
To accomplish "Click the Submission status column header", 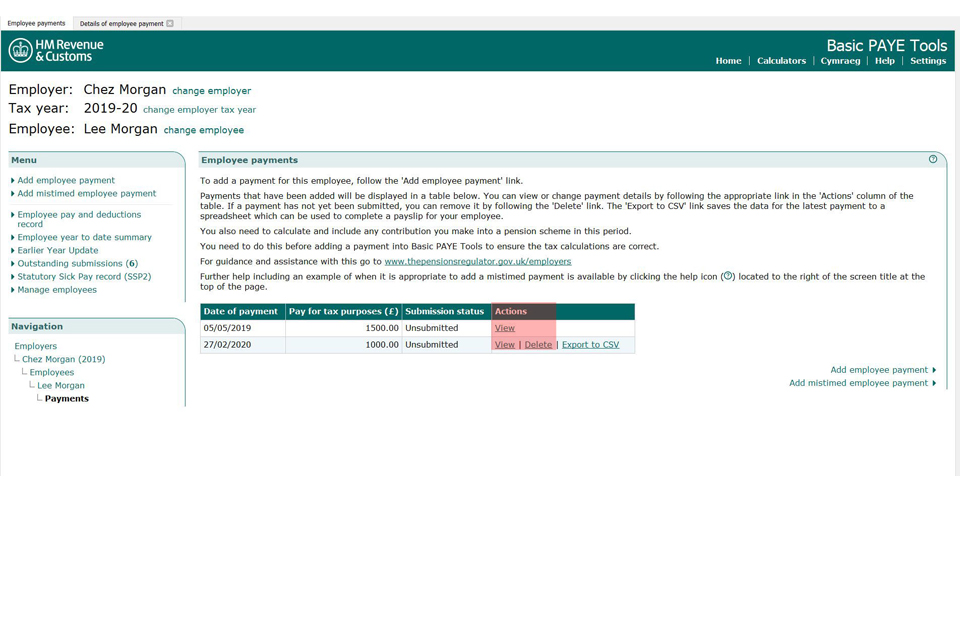I will coord(446,311).
